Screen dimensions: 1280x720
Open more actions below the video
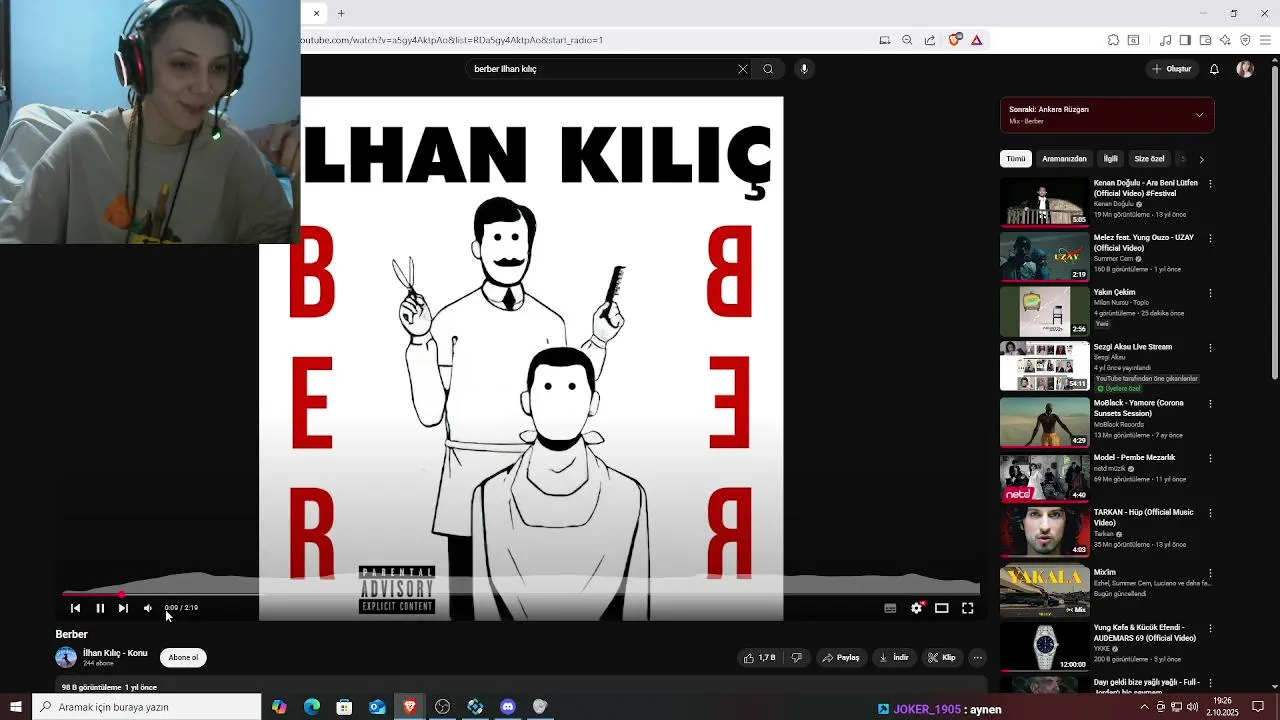[978, 658]
